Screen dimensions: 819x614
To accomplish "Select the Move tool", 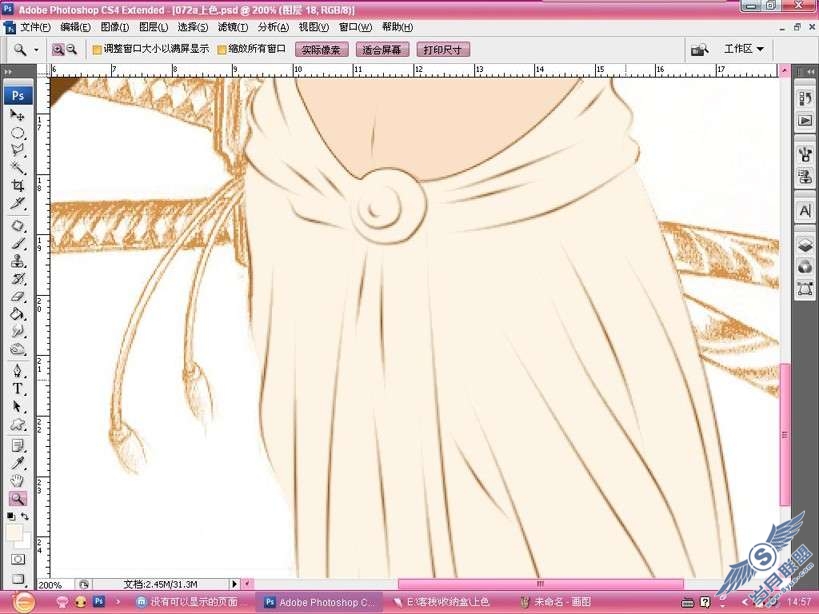I will (17, 114).
